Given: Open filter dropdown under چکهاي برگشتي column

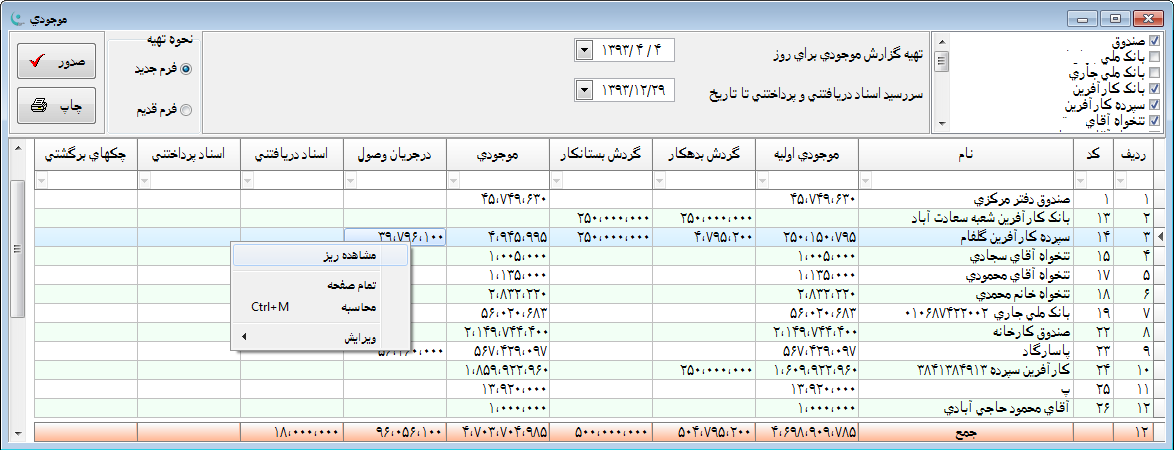Looking at the screenshot, I should (x=42, y=180).
